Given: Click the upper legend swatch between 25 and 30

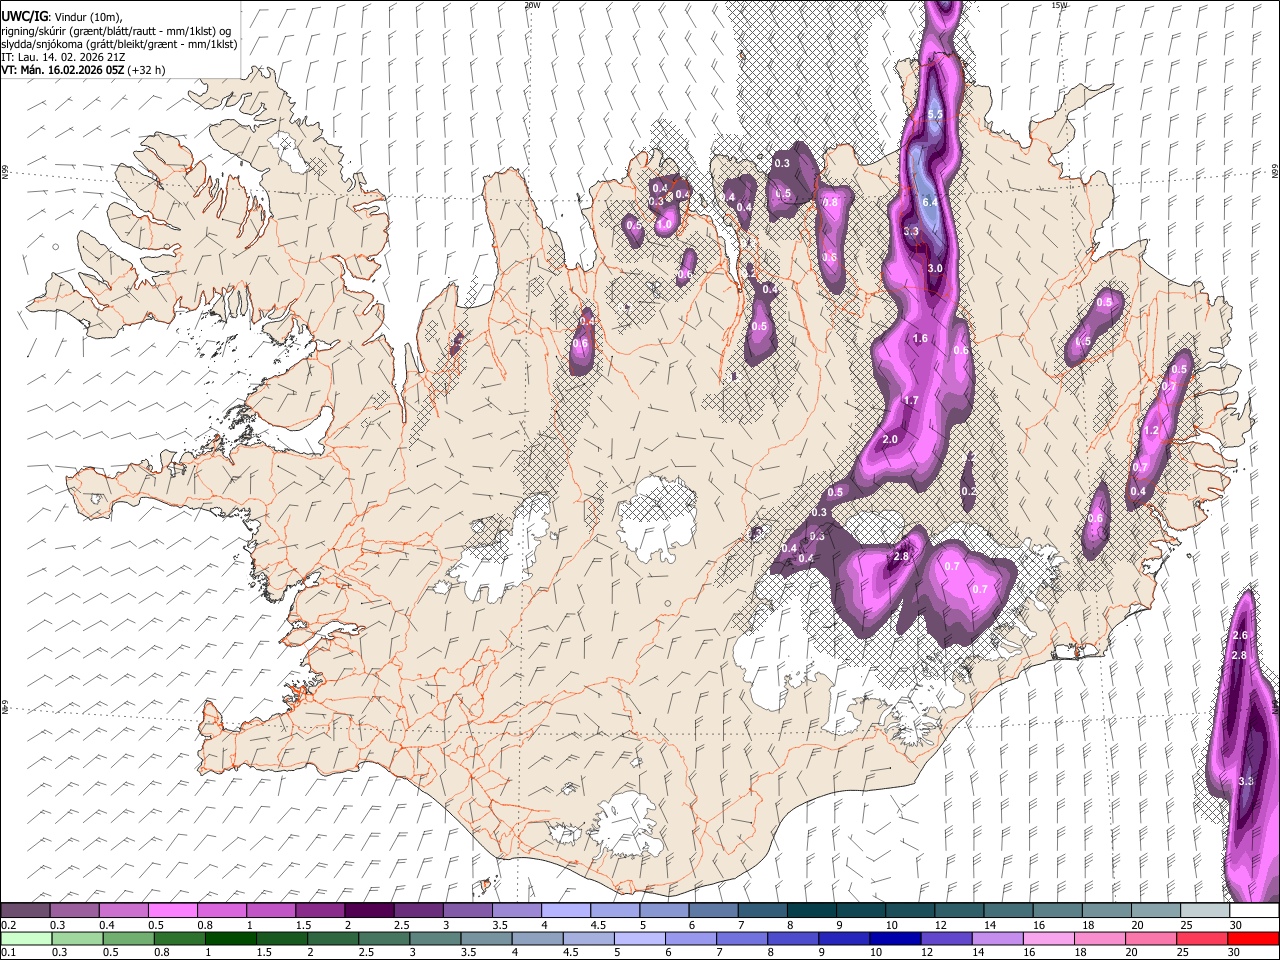Looking at the screenshot, I should 1205,910.
